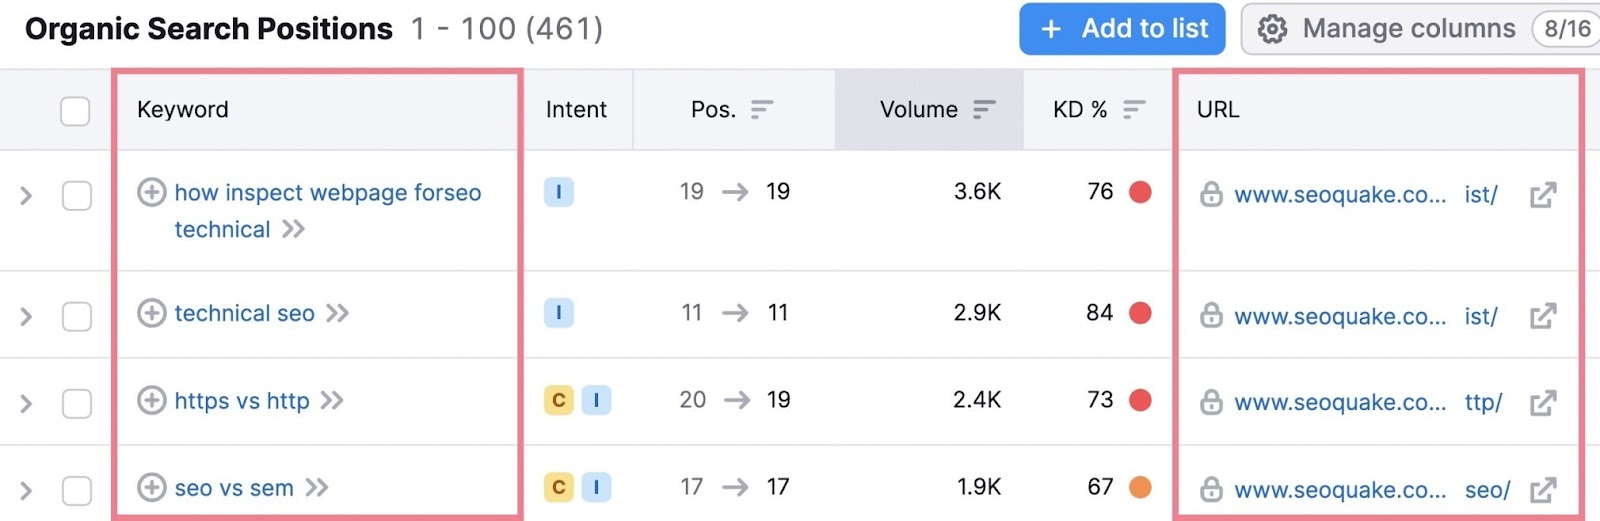This screenshot has height=521, width=1600.
Task: Expand the 'technical seo' row chevron
Action: click(x=27, y=317)
